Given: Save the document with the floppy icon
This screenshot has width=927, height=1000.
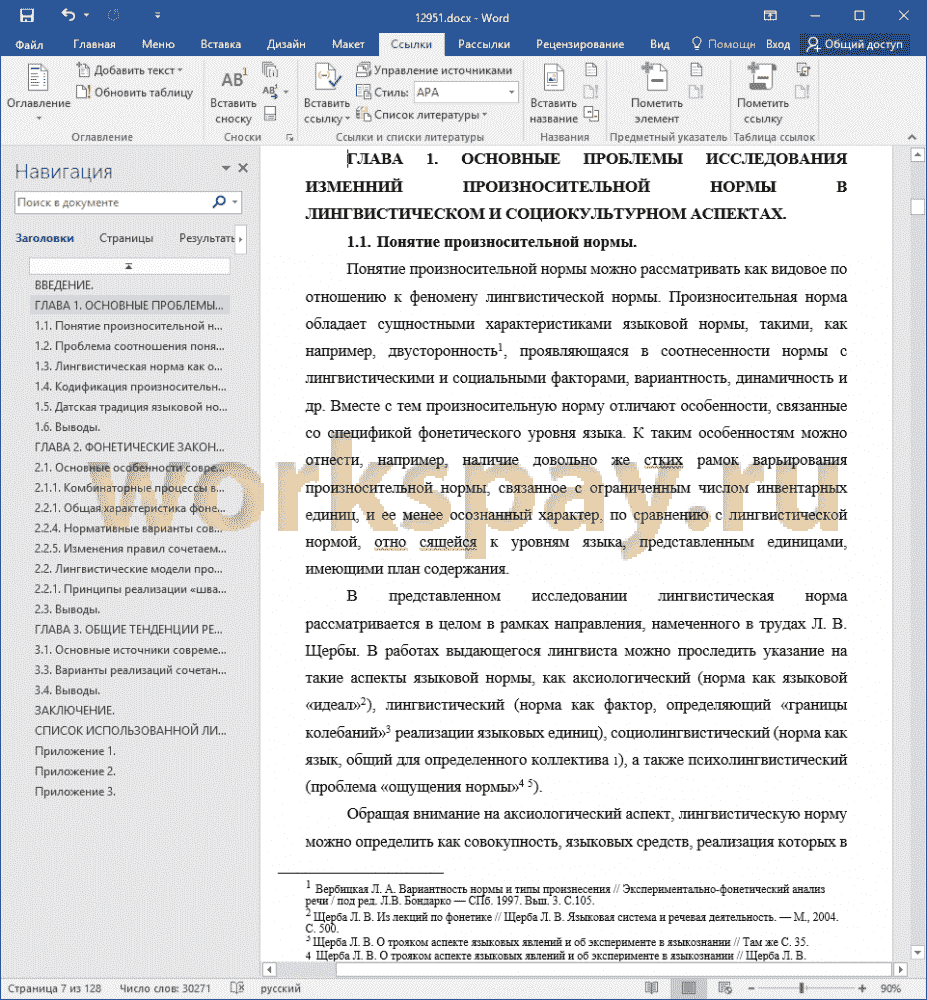Looking at the screenshot, I should click(x=27, y=16).
